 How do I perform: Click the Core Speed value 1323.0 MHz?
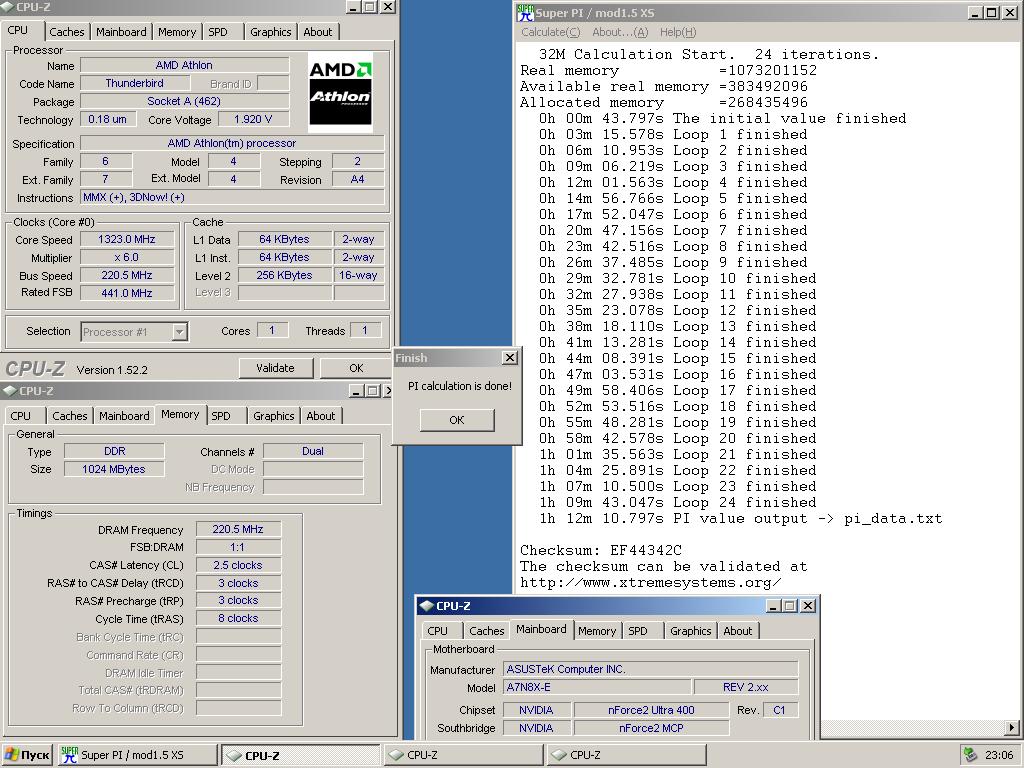127,240
